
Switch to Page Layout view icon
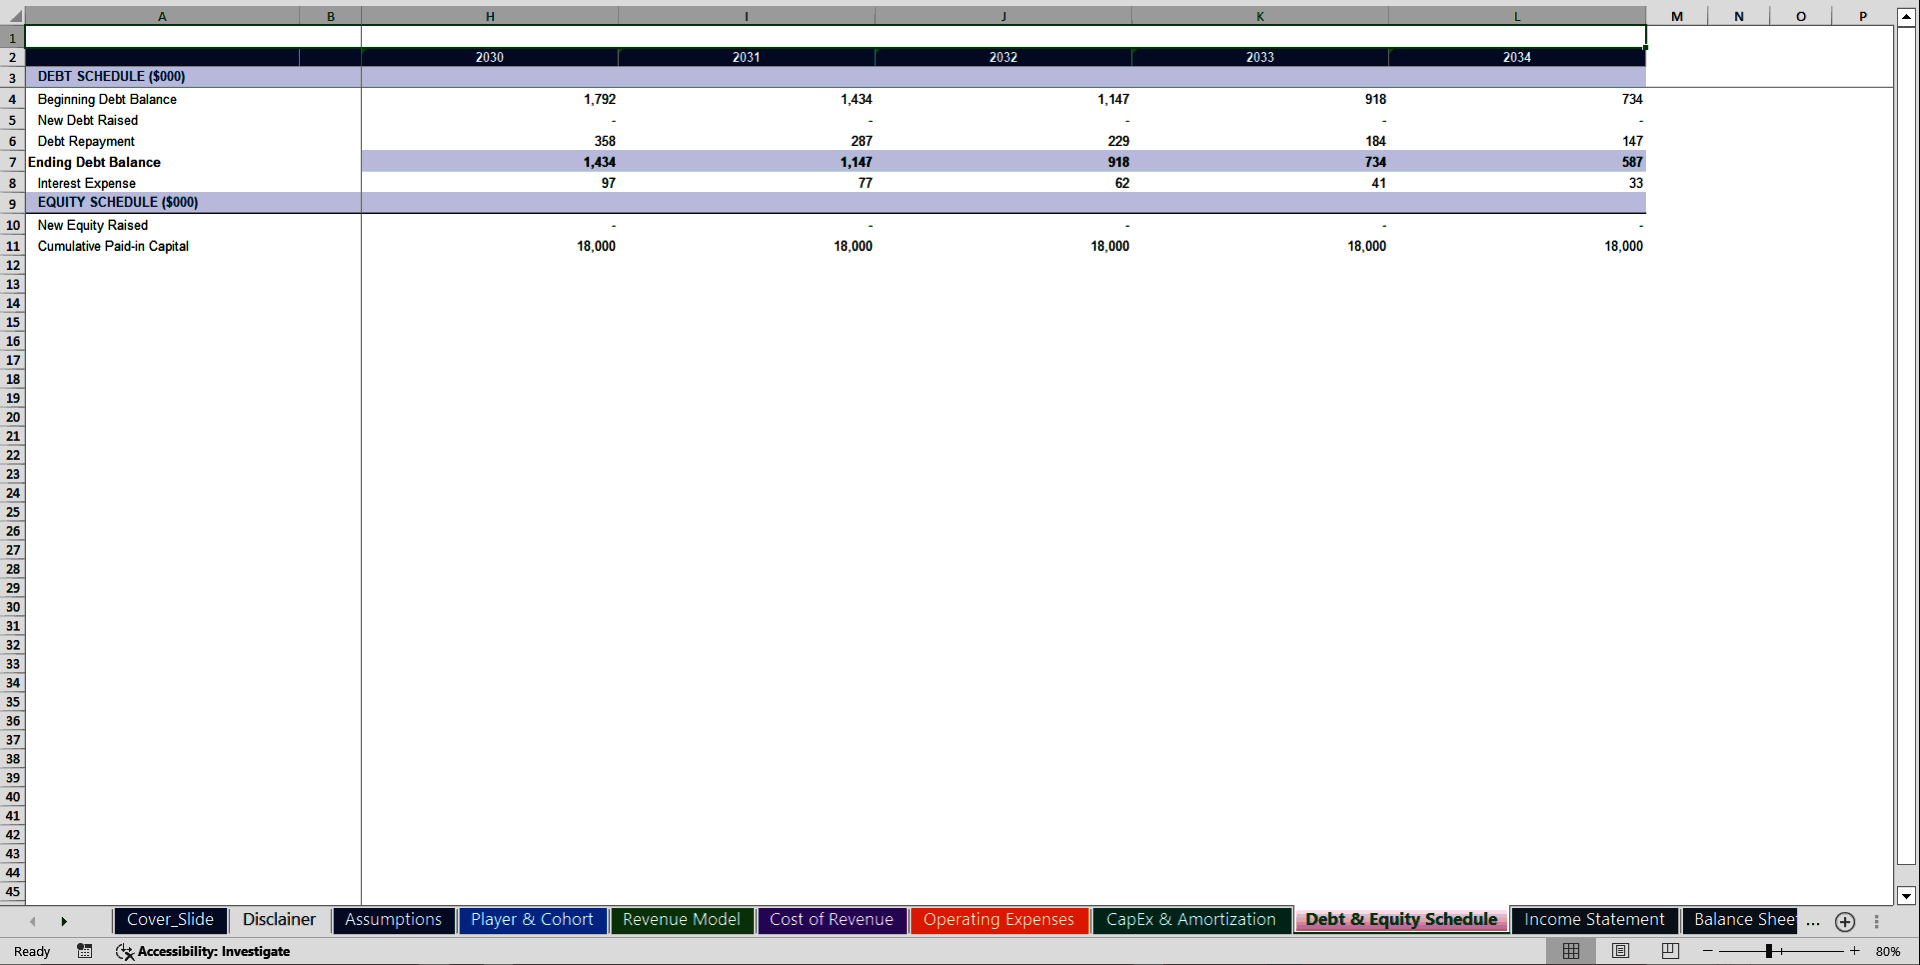(x=1620, y=951)
